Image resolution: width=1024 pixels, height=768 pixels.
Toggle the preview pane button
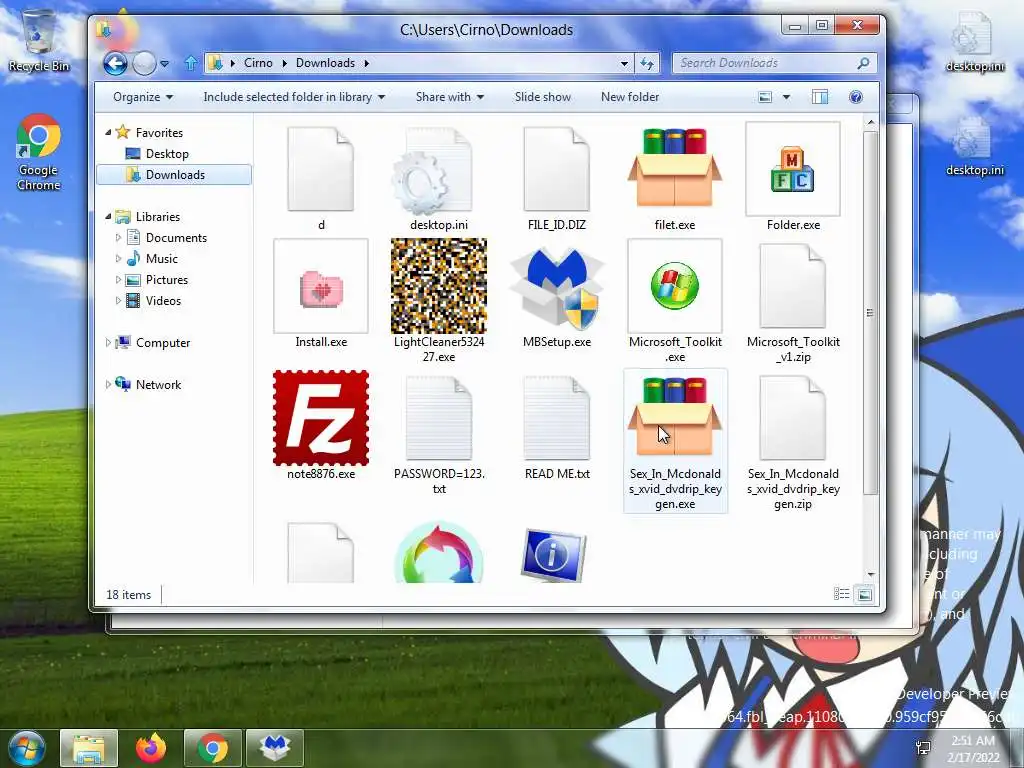820,97
